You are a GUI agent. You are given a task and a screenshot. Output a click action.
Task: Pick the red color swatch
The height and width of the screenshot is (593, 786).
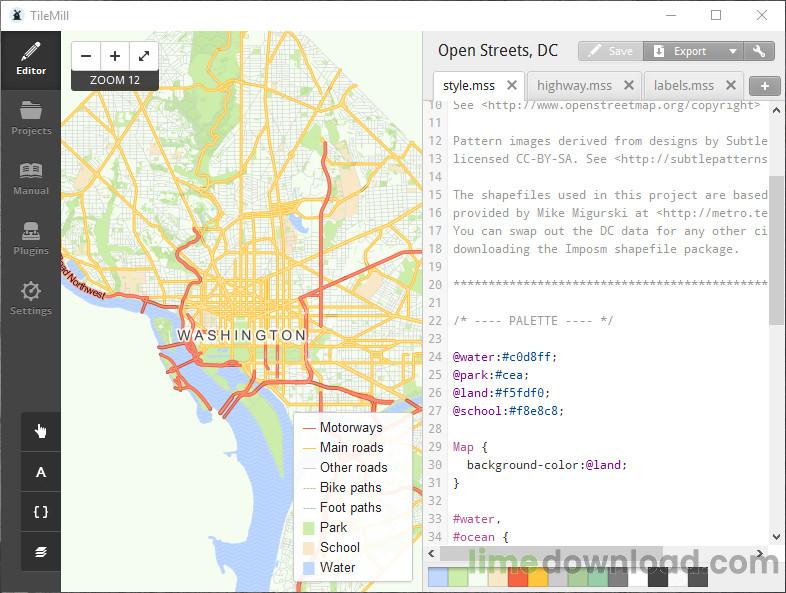(x=517, y=577)
